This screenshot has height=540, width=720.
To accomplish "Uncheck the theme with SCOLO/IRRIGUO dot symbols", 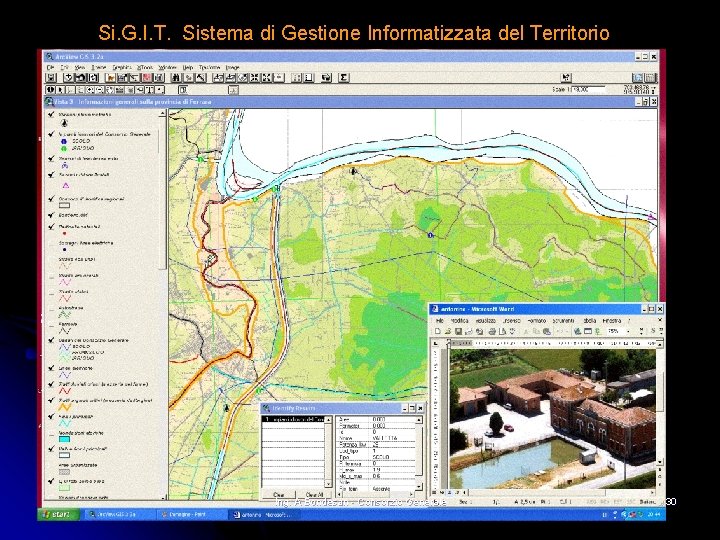I will [x=51, y=135].
